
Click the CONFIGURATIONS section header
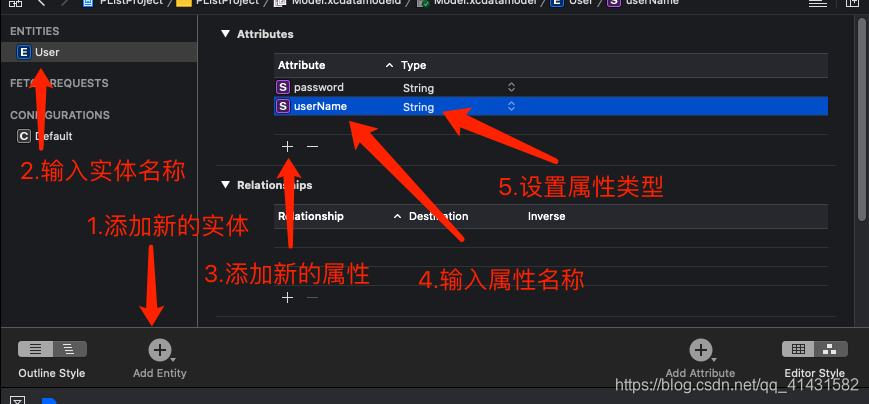(x=60, y=115)
